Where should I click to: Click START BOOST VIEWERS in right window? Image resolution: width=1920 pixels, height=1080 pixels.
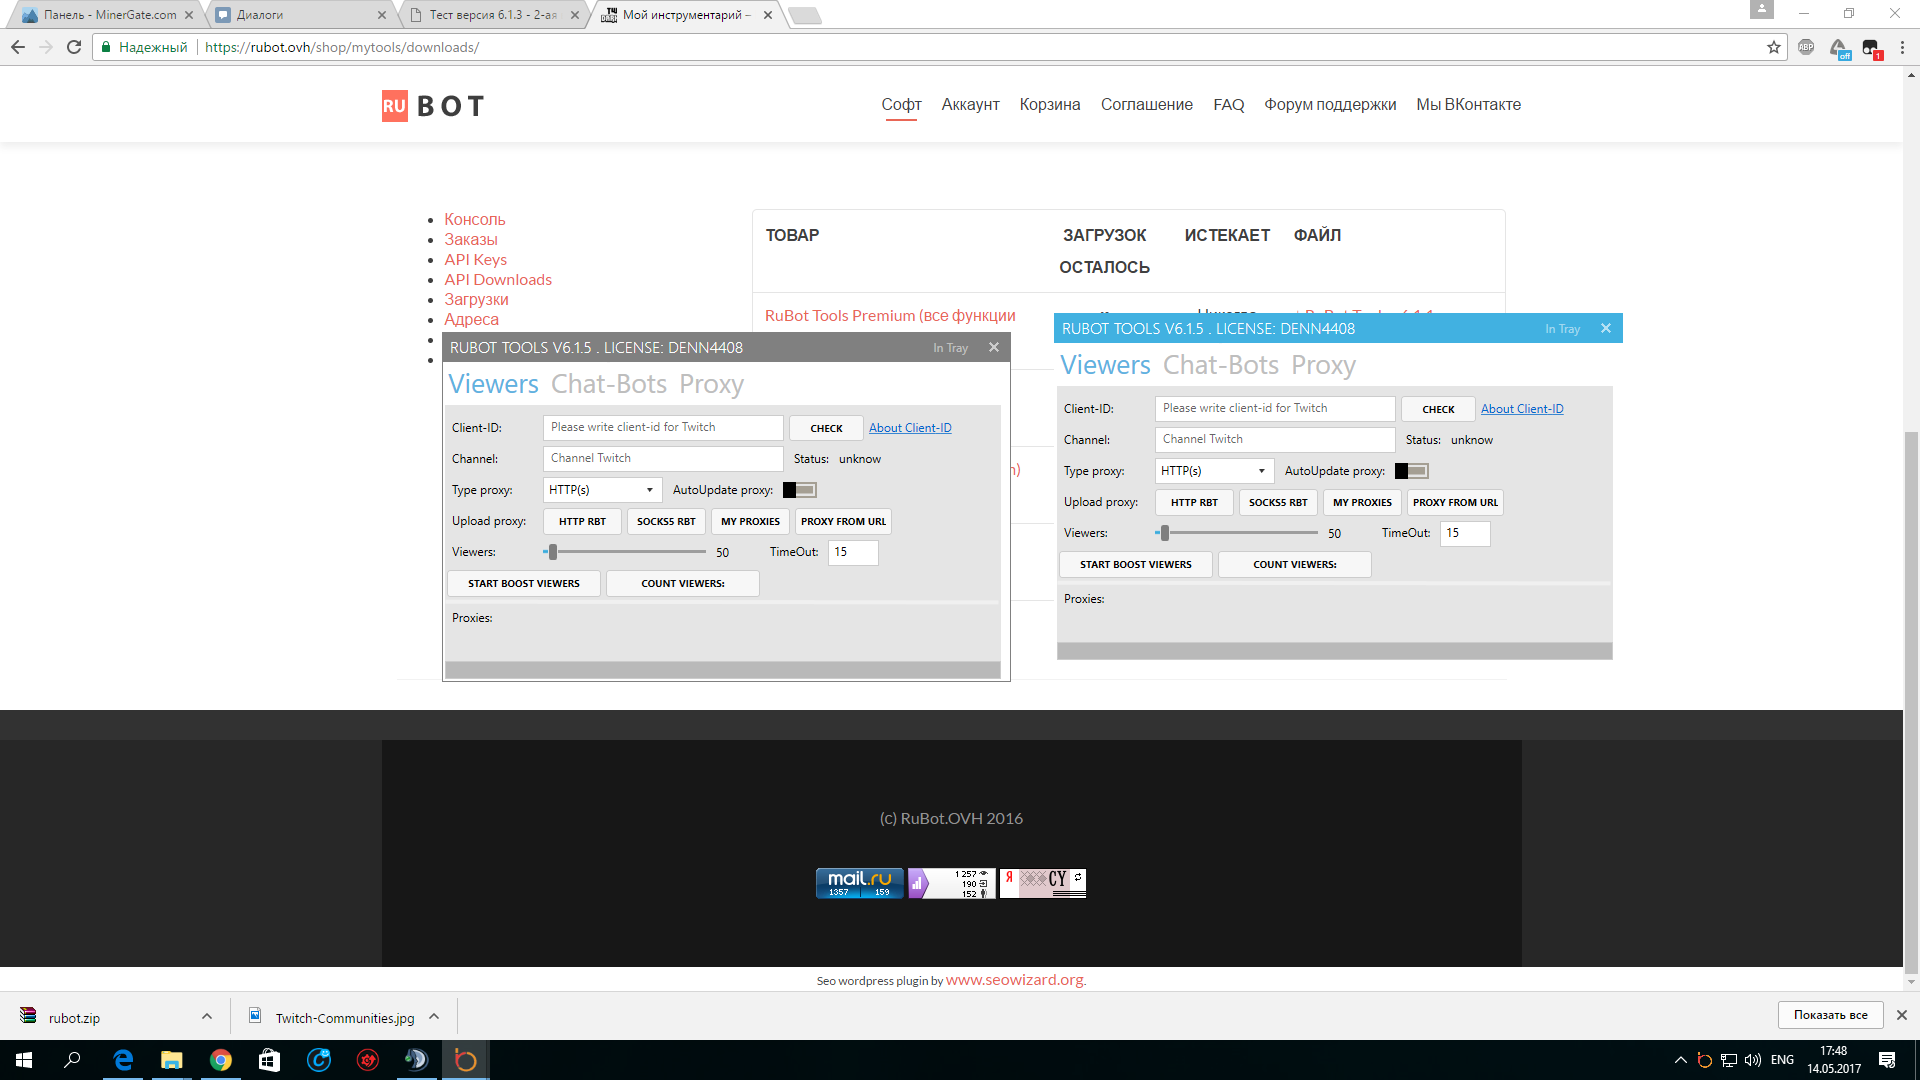coord(1135,565)
